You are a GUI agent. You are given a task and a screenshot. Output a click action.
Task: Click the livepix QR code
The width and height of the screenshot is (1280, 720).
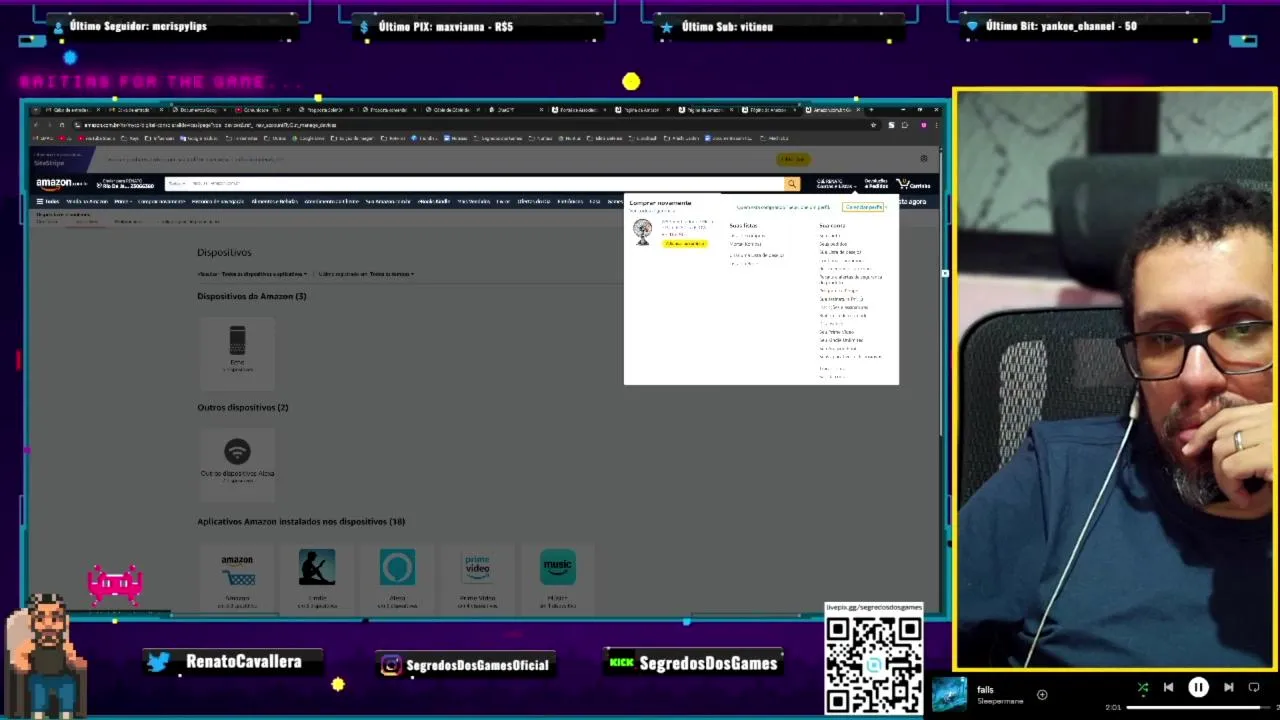coord(874,664)
